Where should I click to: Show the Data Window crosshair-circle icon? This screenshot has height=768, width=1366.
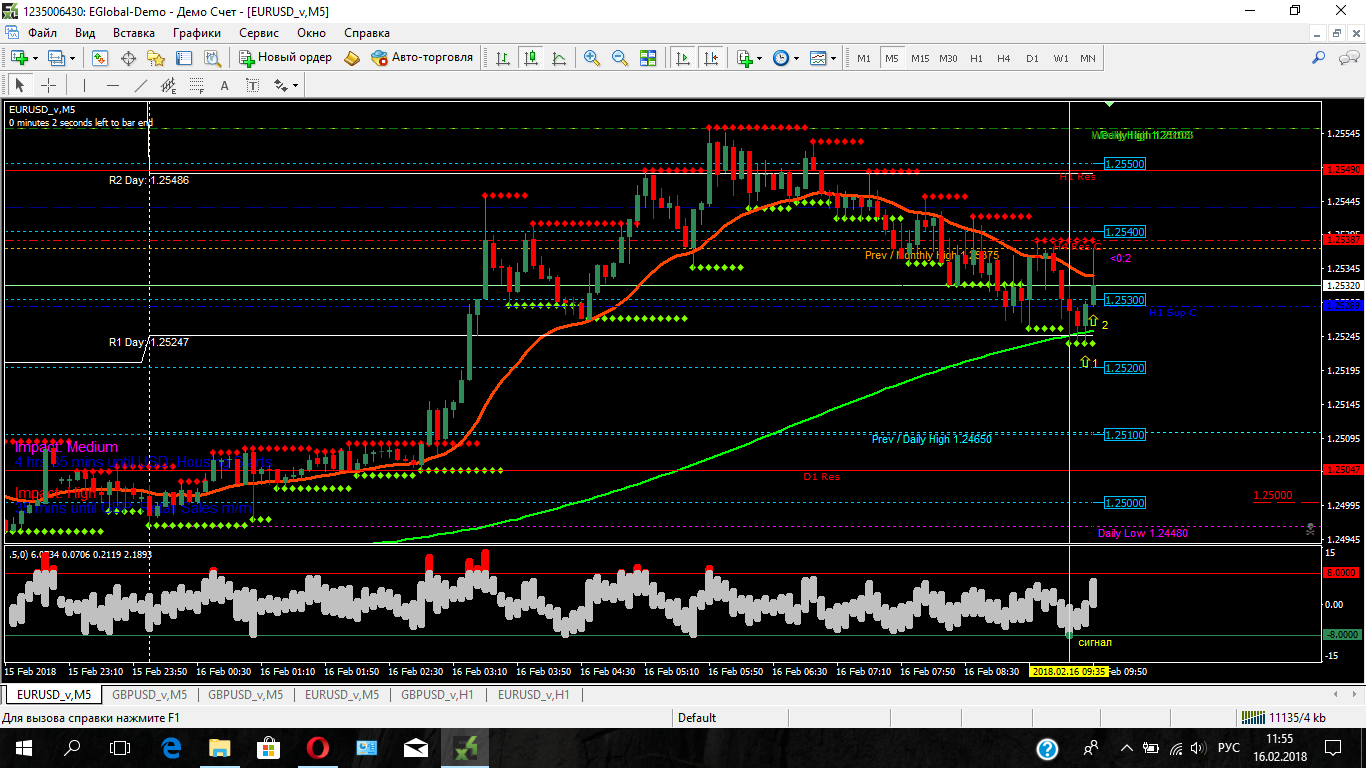coord(128,58)
